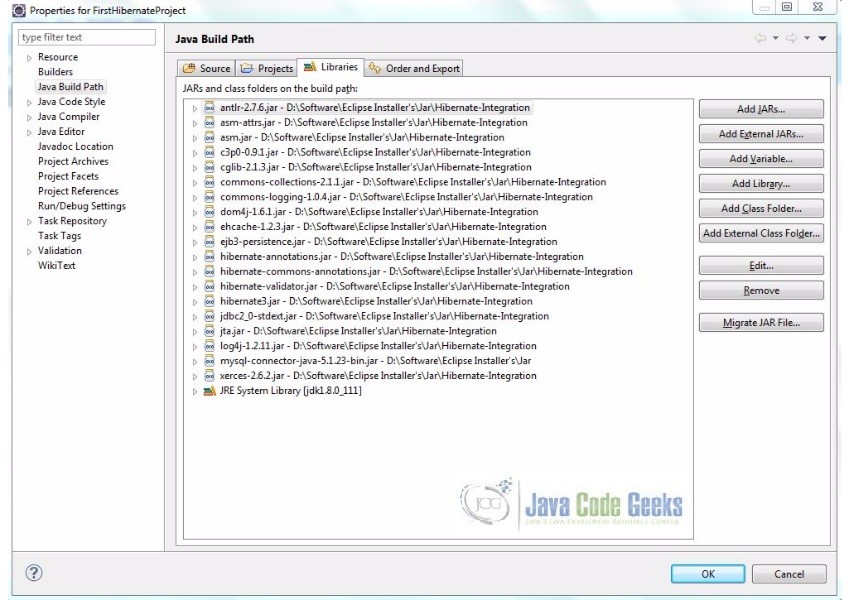The image size is (849, 600).
Task: Remove the selected library entry
Action: 761,290
